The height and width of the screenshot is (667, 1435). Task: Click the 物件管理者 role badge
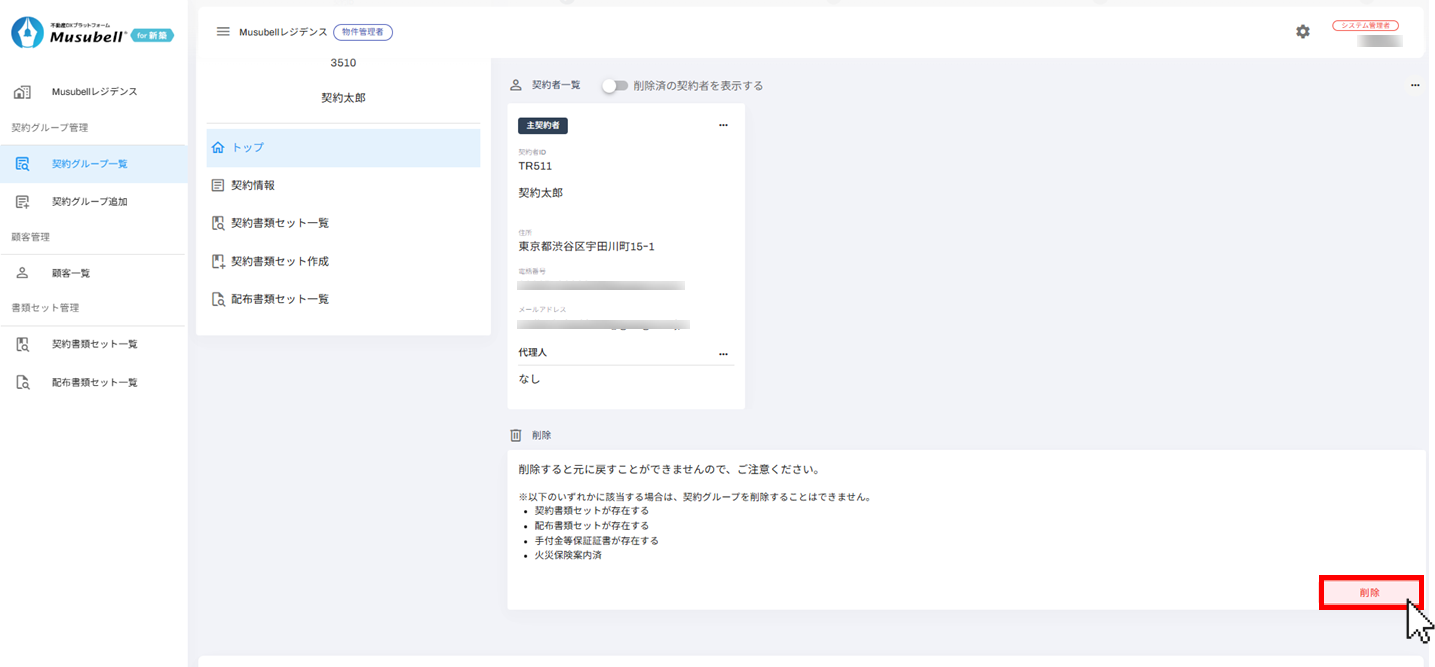point(363,32)
